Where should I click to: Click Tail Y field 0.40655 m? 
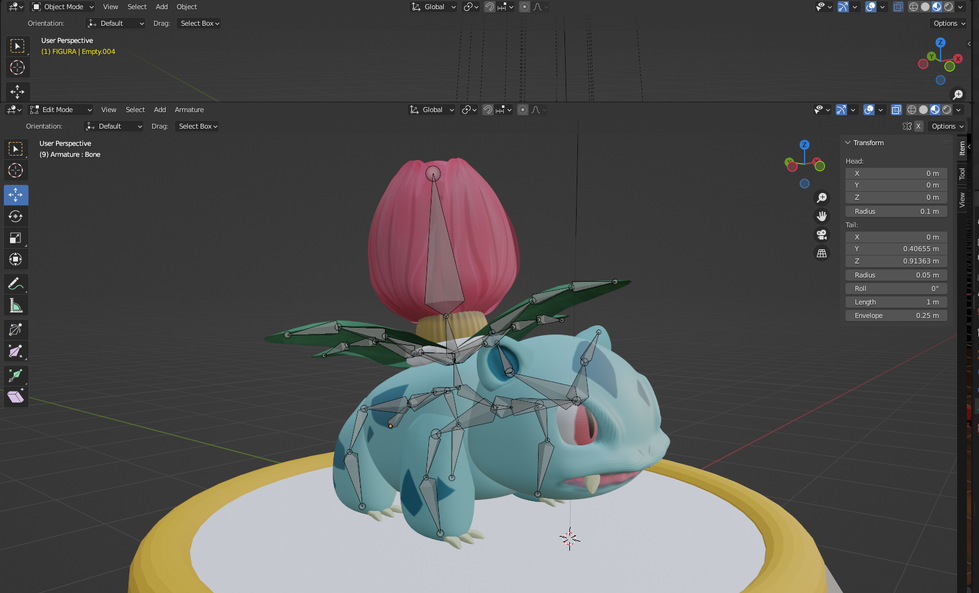click(896, 248)
